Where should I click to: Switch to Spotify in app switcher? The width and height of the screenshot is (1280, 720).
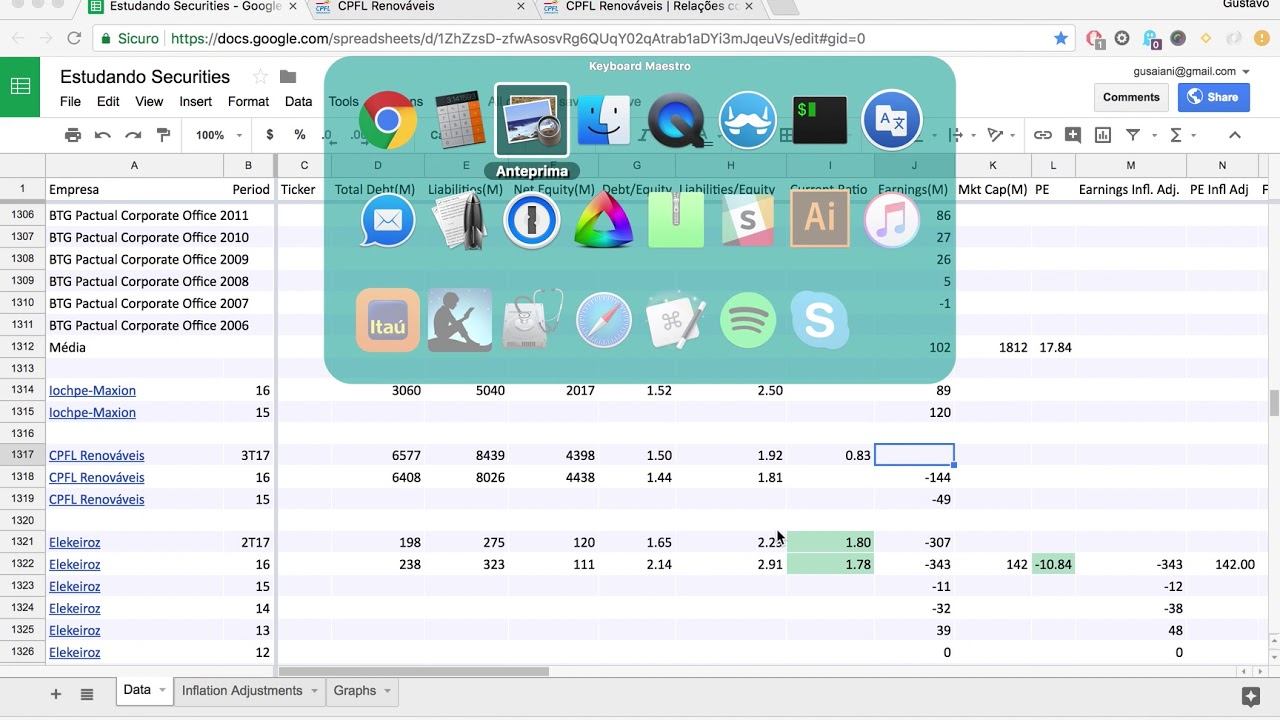pyautogui.click(x=748, y=320)
